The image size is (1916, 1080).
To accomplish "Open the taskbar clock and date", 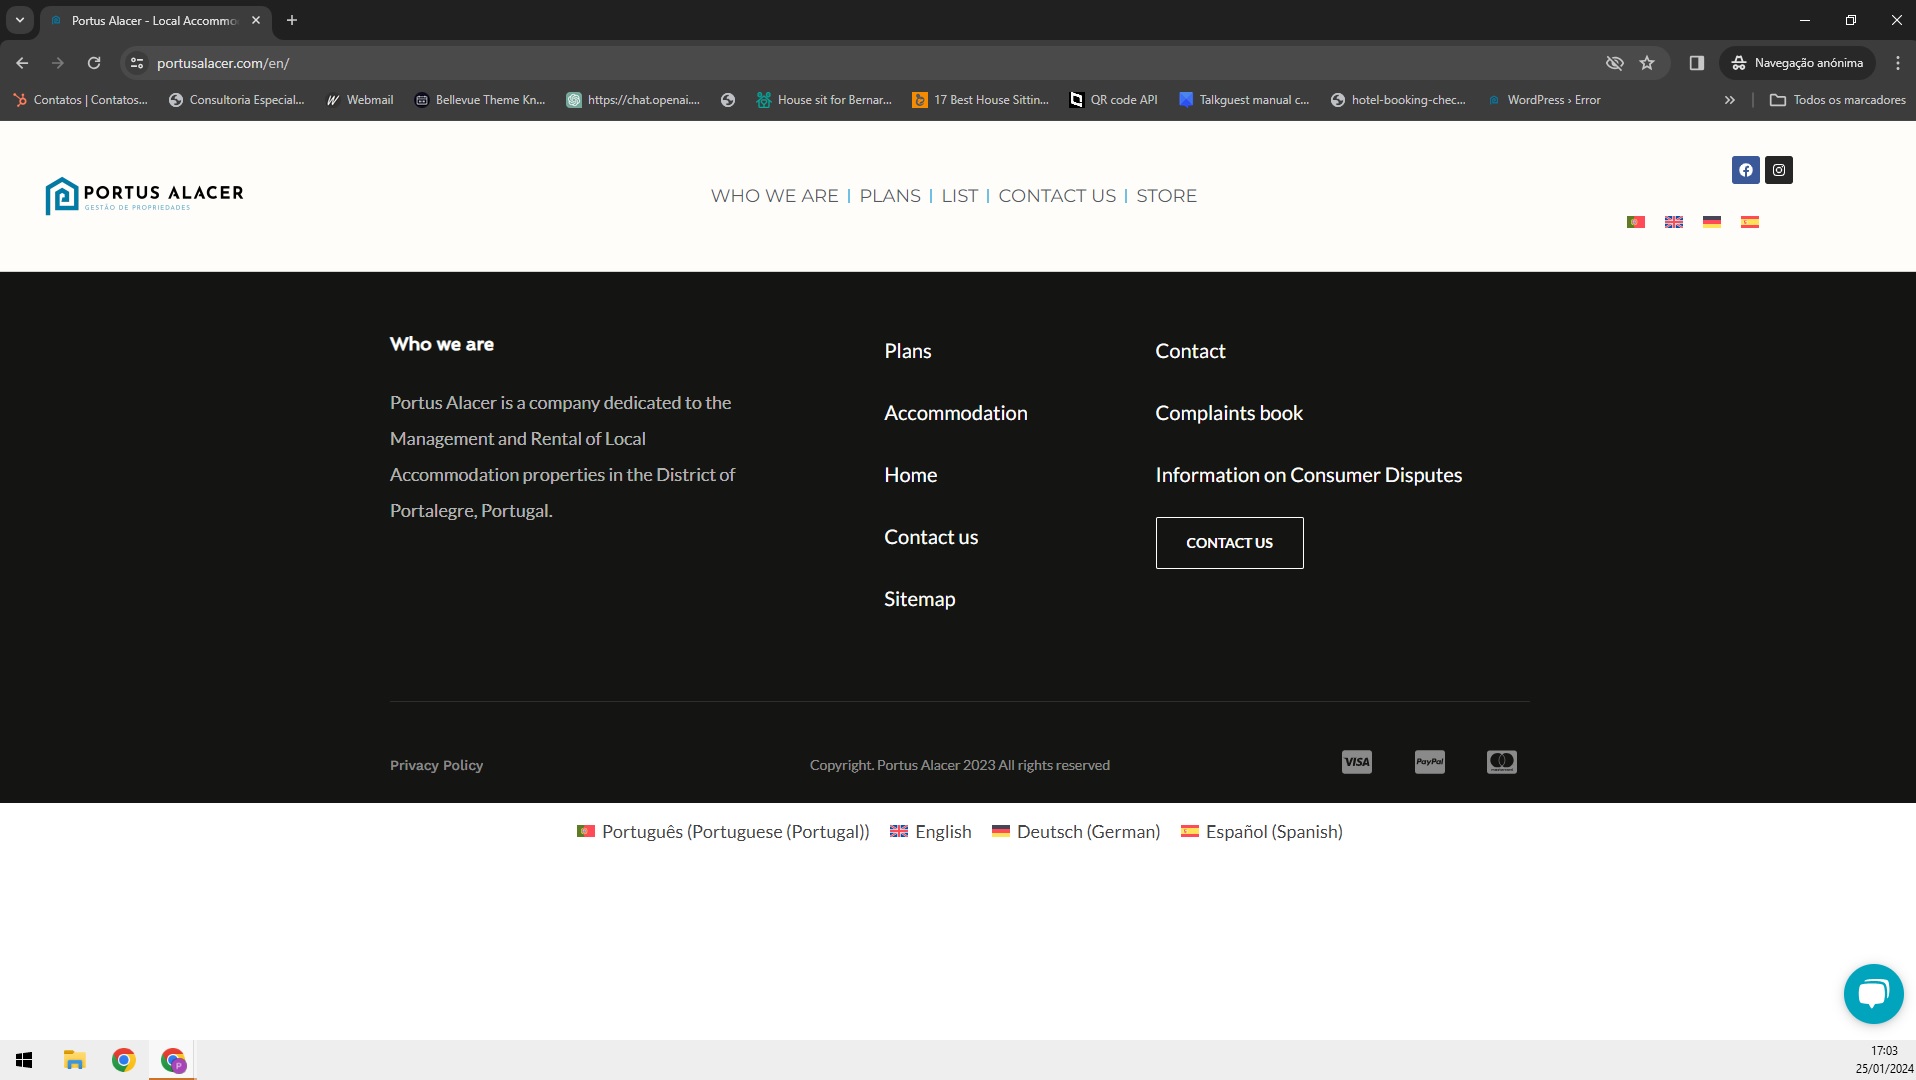I will click(1884, 1060).
